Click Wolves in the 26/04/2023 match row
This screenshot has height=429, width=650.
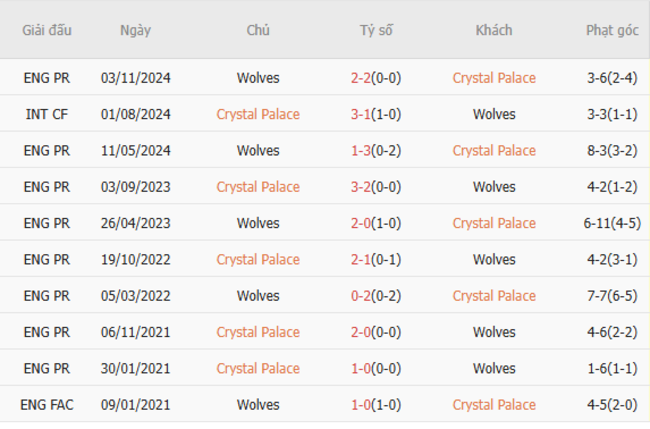pyautogui.click(x=258, y=223)
